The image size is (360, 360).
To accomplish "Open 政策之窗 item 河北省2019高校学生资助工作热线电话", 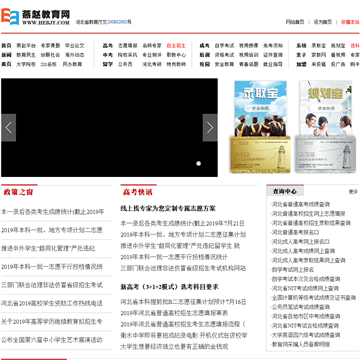I will (52, 304).
